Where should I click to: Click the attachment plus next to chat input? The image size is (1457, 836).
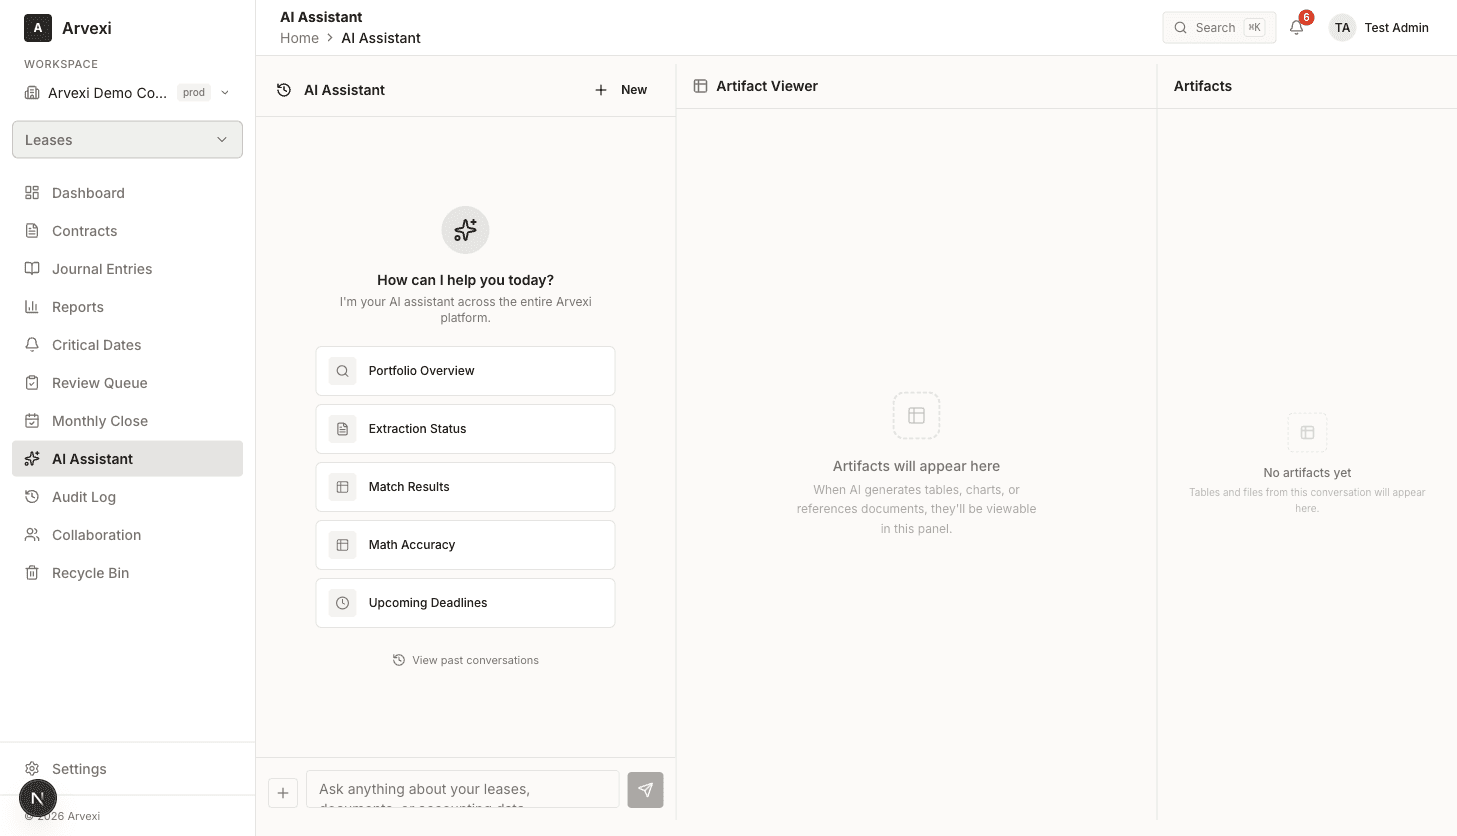[x=283, y=792]
